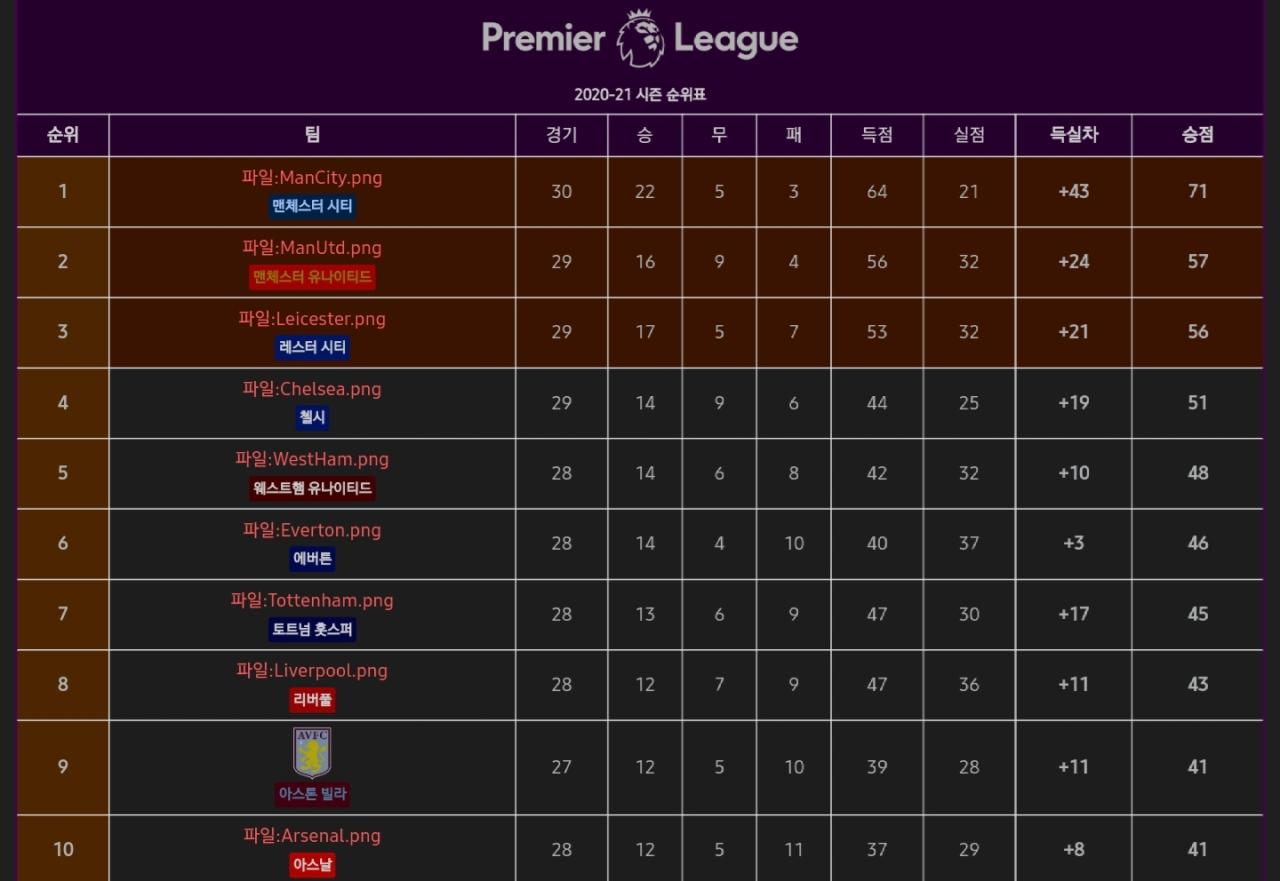Open the 파일:WestHam.png file link
The height and width of the screenshot is (881, 1280).
point(312,460)
